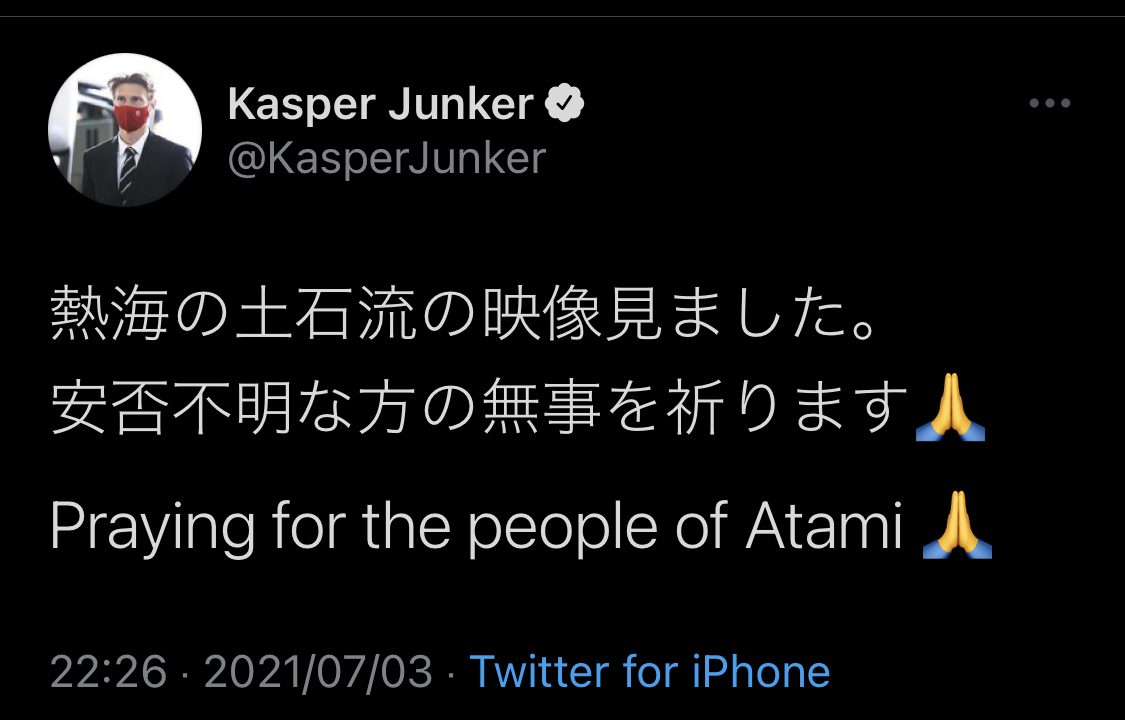Tap the blue verified badge icon

pos(565,104)
